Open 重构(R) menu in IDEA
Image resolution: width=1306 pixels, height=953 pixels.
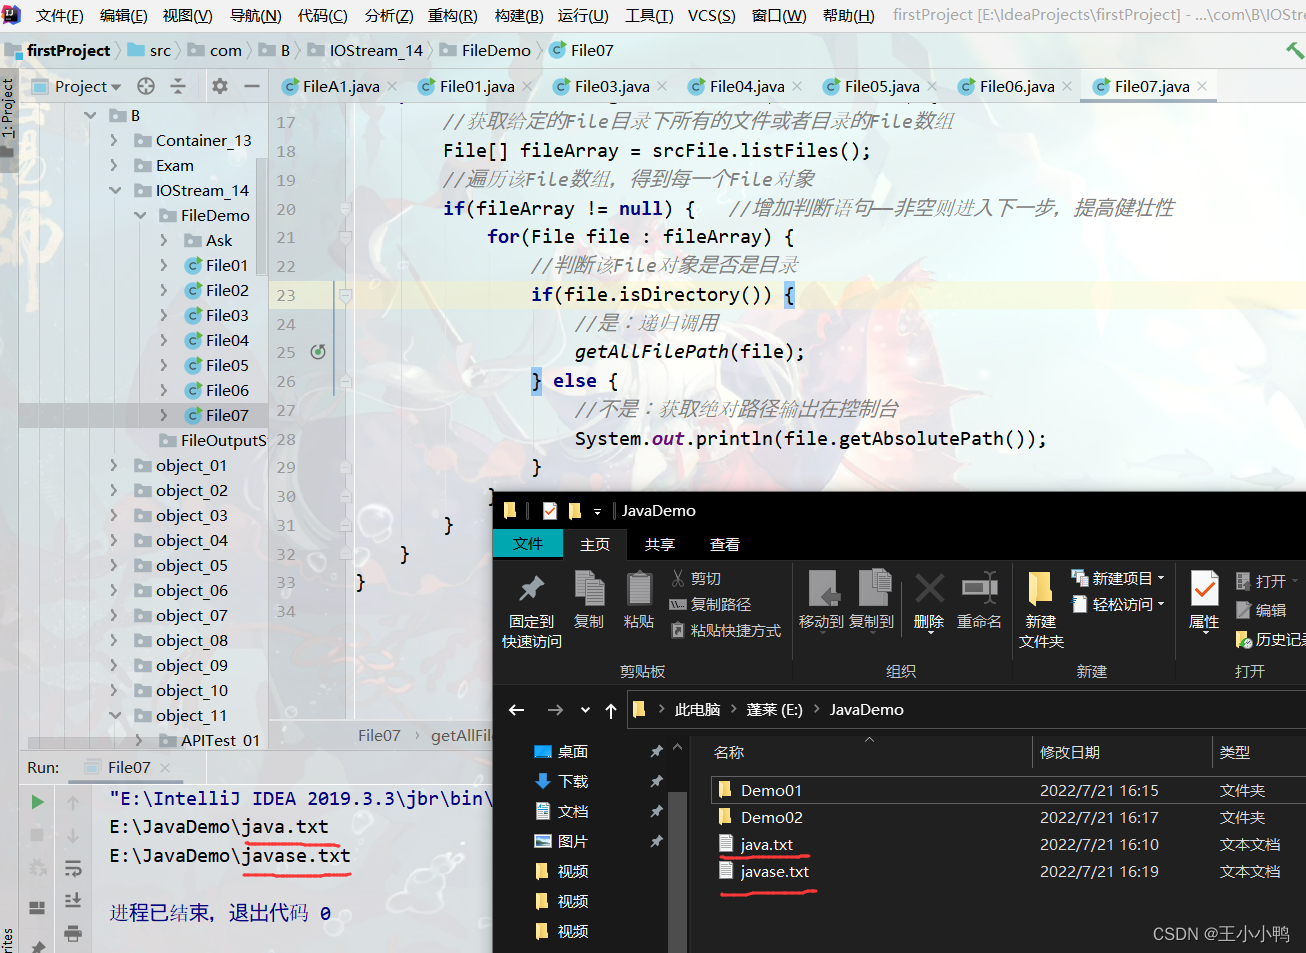tap(453, 15)
